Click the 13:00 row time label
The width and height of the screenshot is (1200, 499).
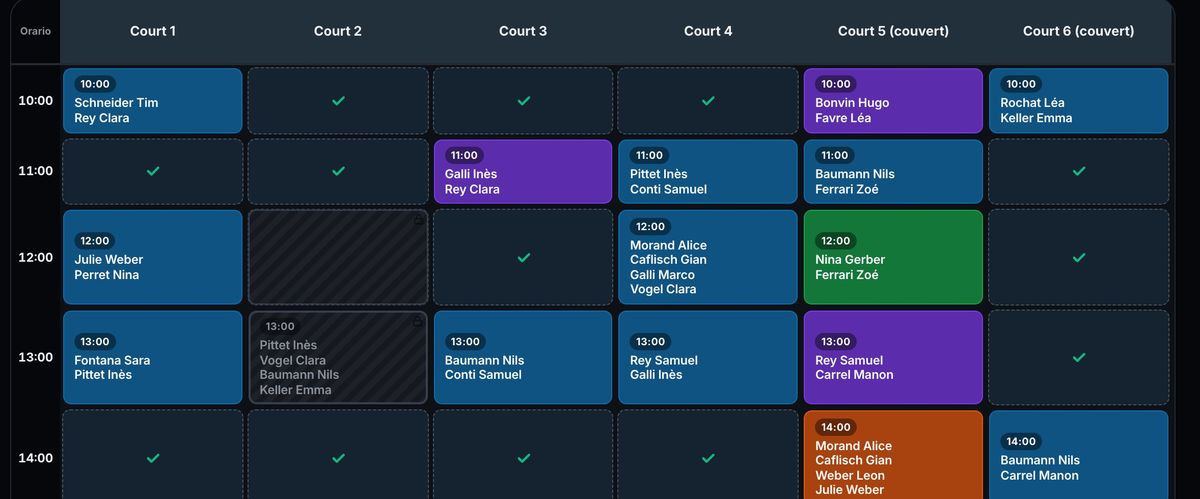[35, 357]
